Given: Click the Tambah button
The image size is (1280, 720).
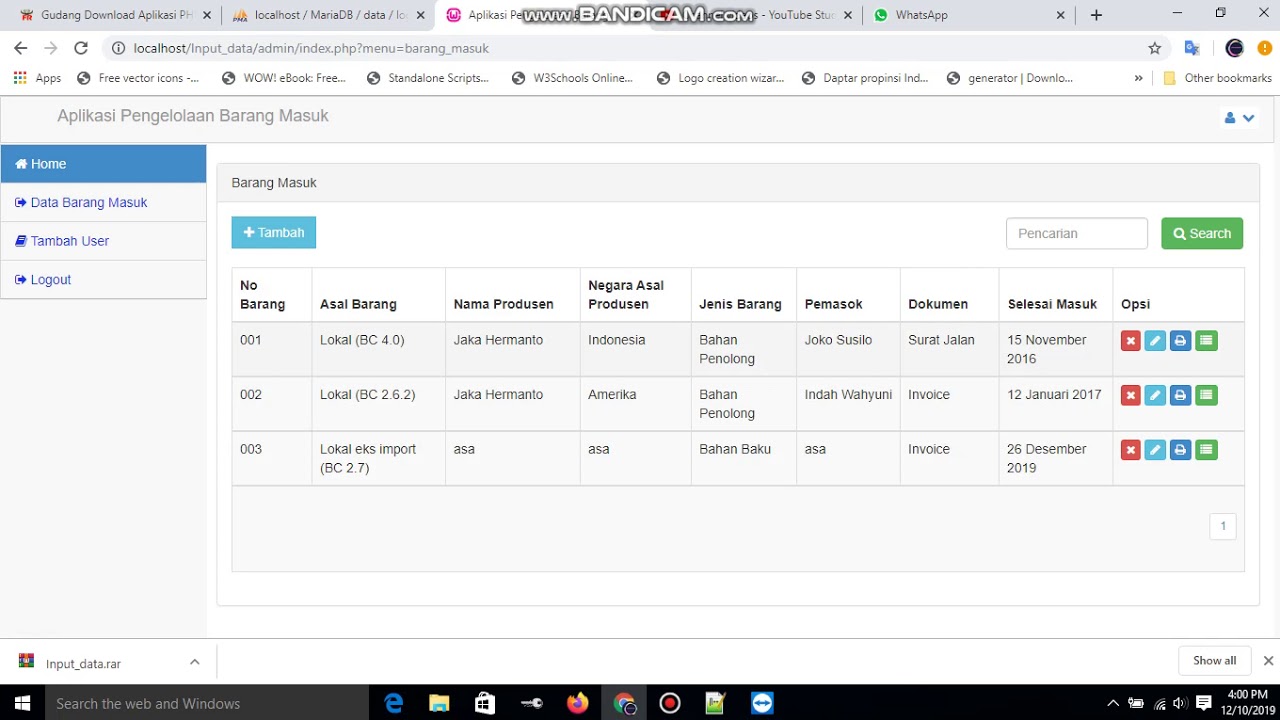Looking at the screenshot, I should coord(273,232).
